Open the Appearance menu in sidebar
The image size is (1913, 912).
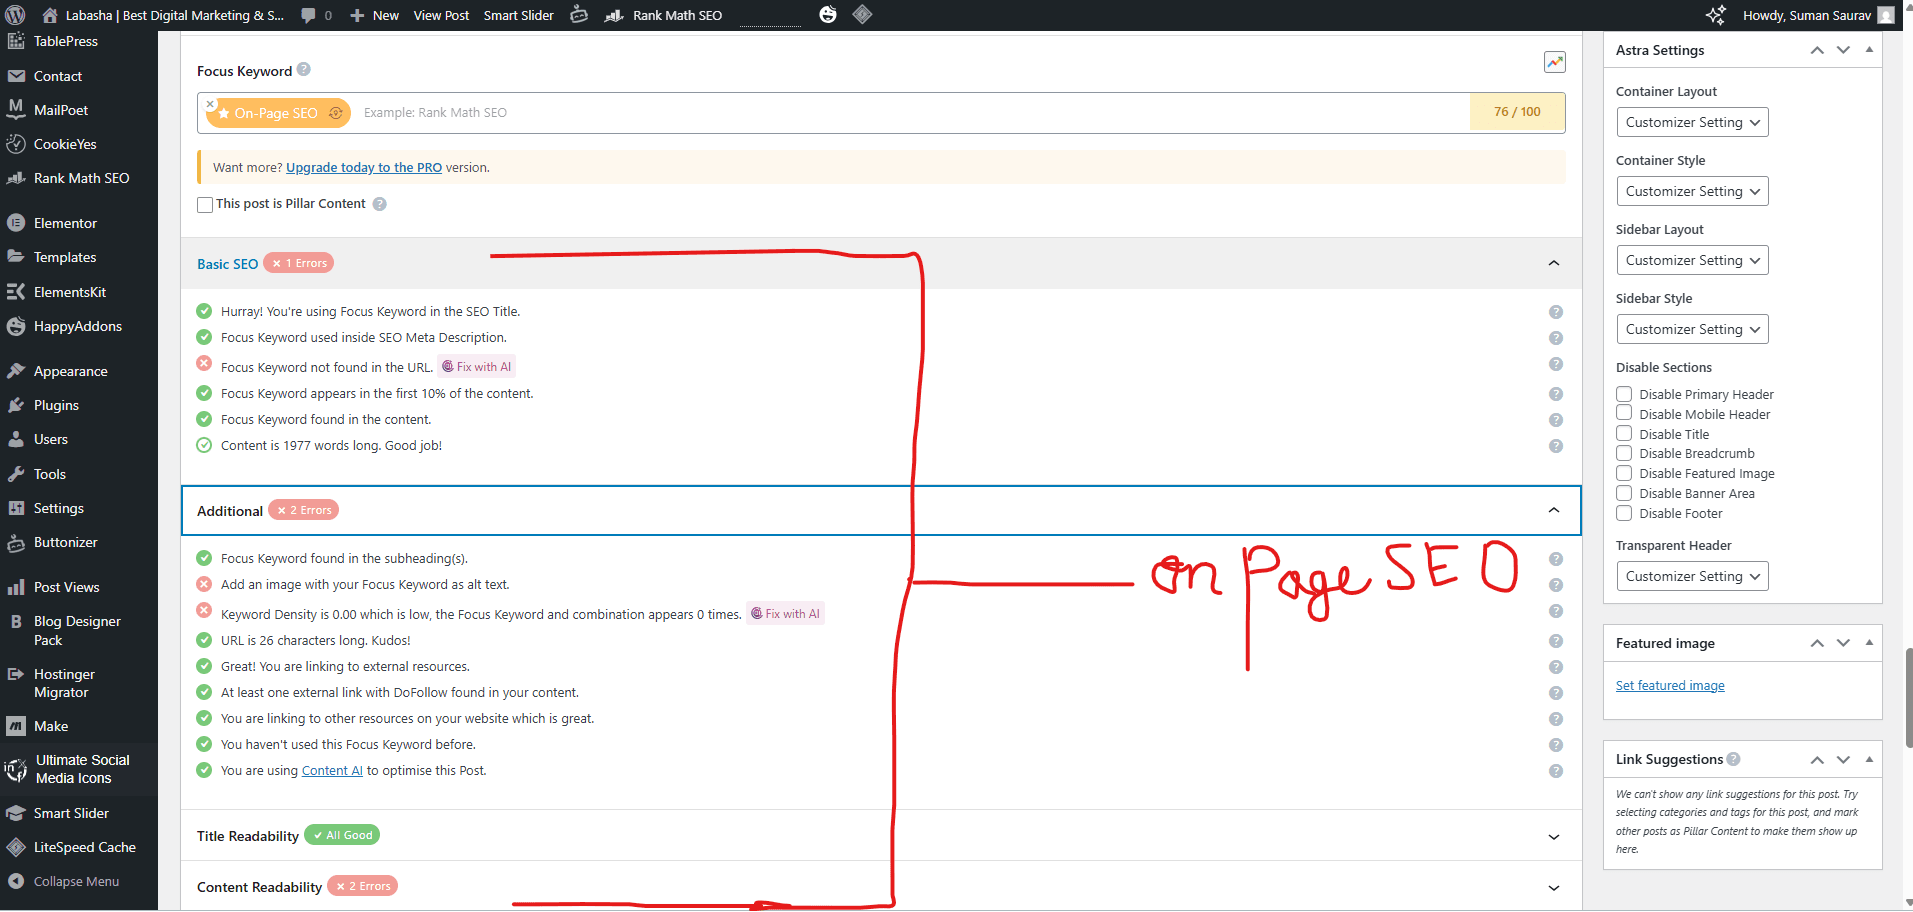[x=70, y=371]
